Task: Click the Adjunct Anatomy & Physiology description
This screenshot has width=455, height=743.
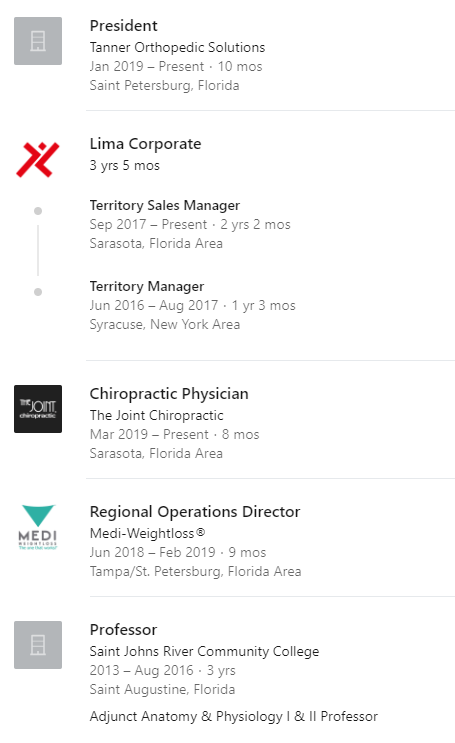Action: [x=234, y=716]
